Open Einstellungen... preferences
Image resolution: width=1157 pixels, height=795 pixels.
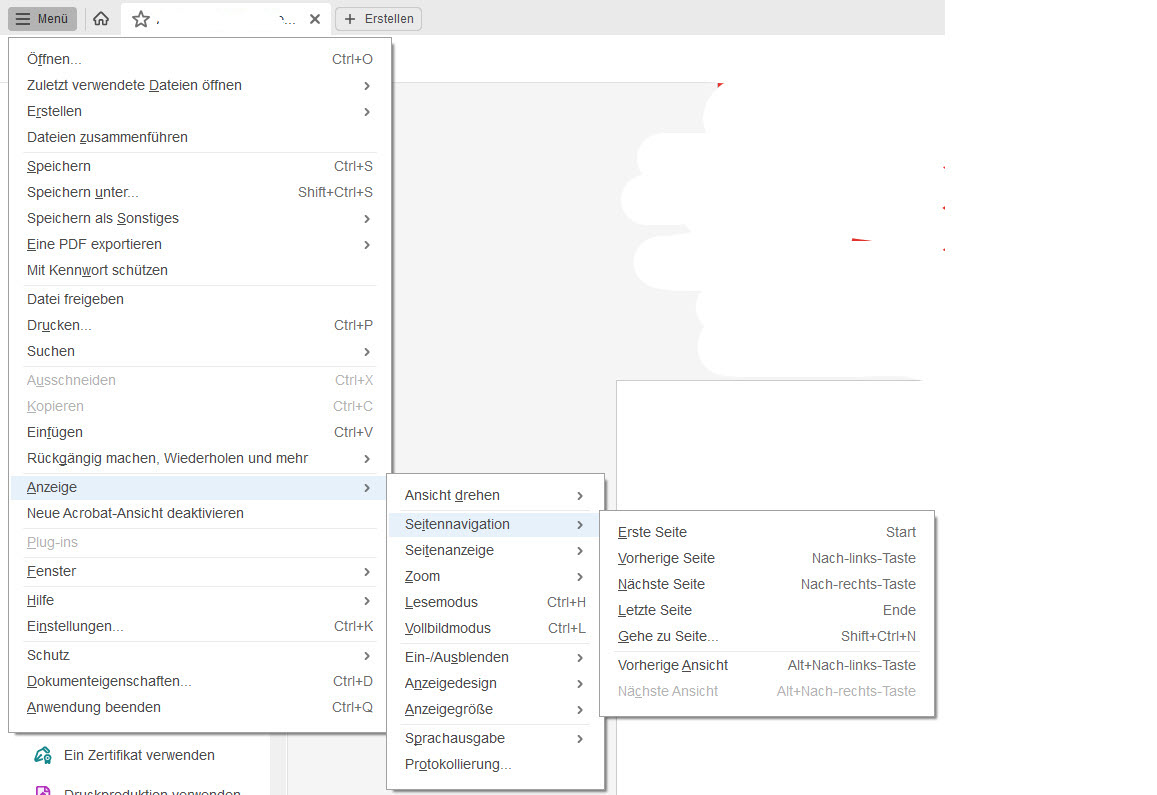(x=199, y=626)
